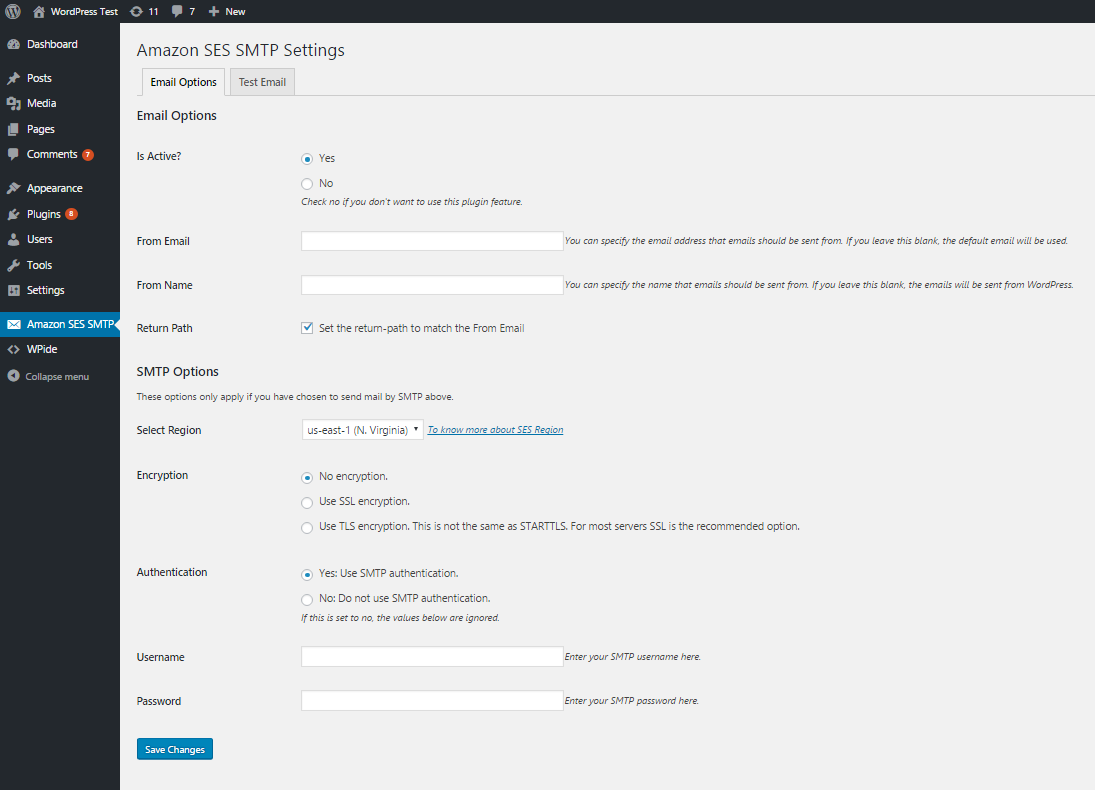Click the Posts pushpin icon
Image resolution: width=1095 pixels, height=790 pixels.
(13, 78)
